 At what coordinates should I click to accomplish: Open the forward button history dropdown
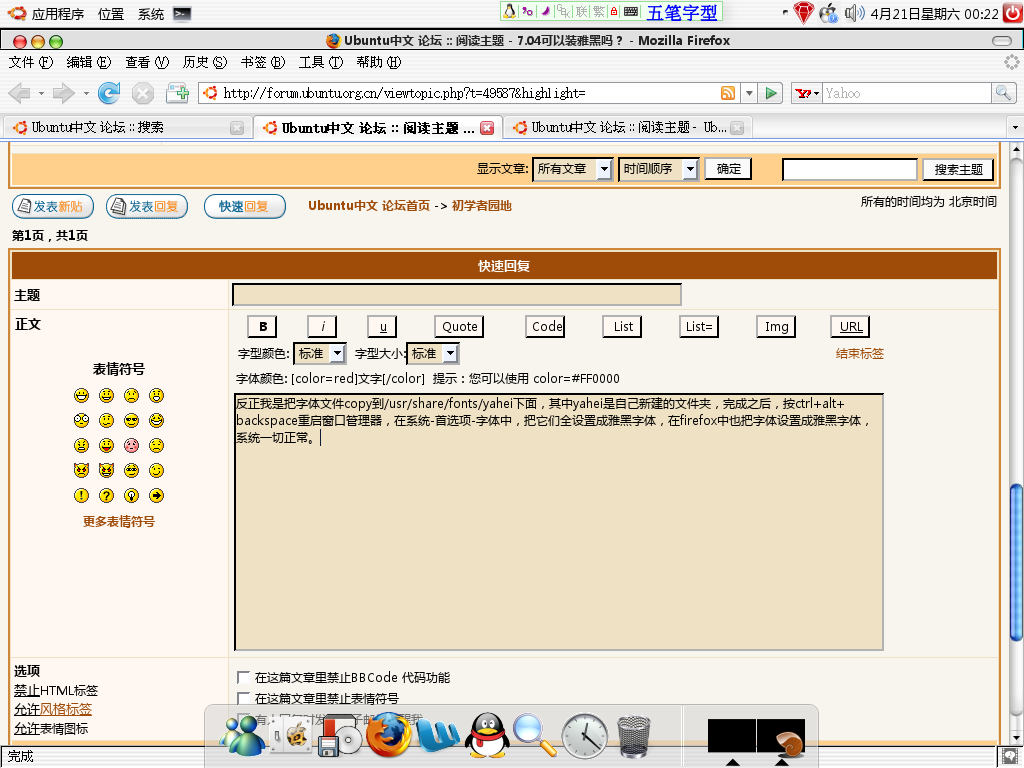coord(86,93)
